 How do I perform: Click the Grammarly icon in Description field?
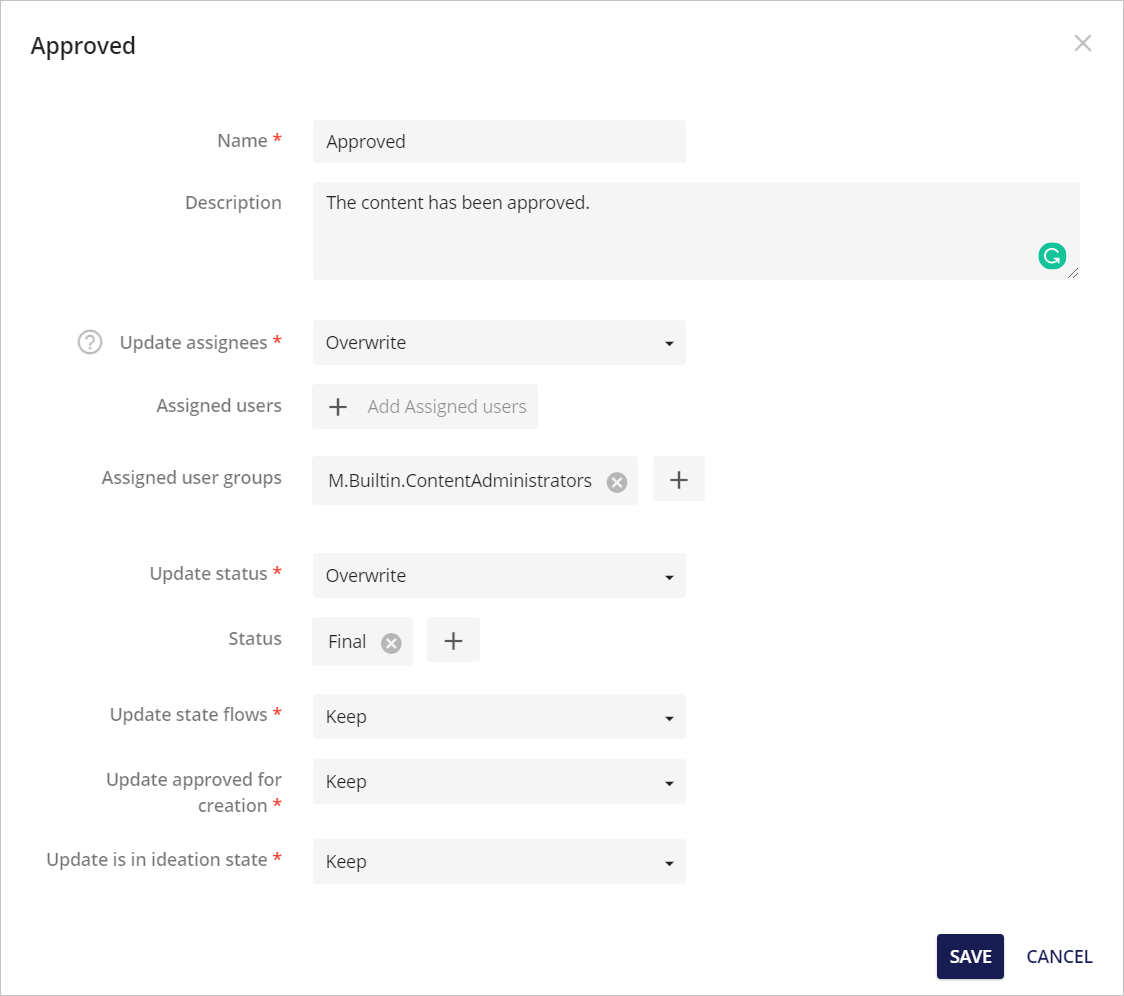(1052, 256)
